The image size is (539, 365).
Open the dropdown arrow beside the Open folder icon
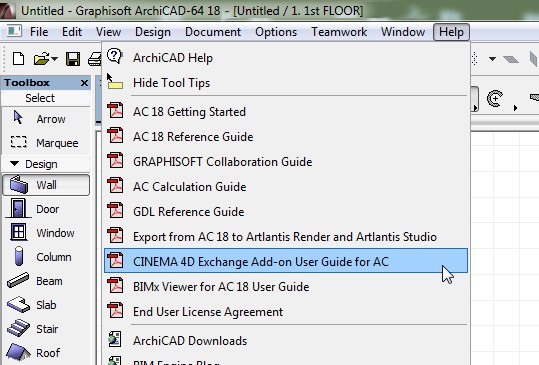54,59
